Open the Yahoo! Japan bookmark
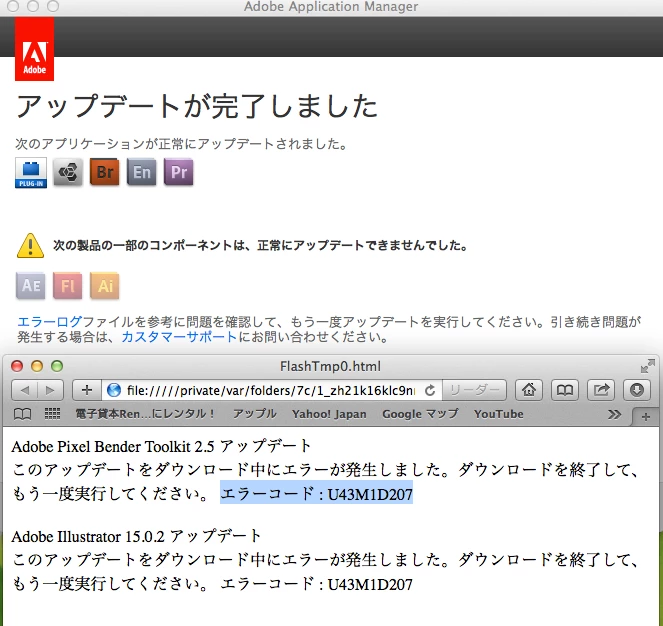The height and width of the screenshot is (626, 663). point(329,414)
